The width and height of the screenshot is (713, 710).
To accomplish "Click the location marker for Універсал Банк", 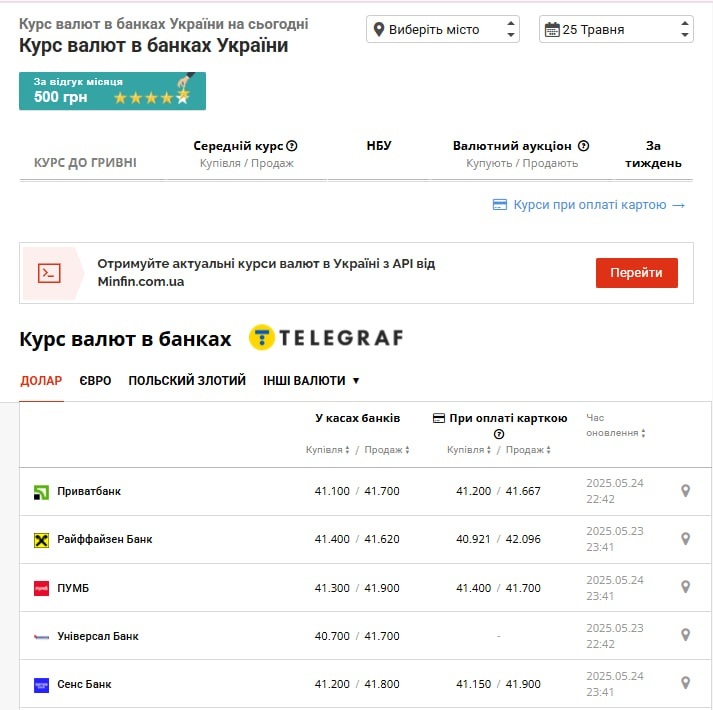I will (x=685, y=635).
